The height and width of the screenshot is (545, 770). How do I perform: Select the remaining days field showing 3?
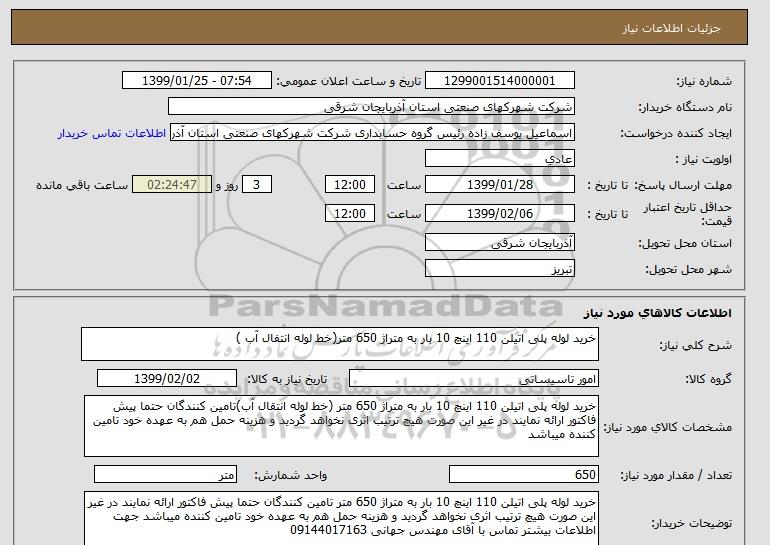coord(256,185)
